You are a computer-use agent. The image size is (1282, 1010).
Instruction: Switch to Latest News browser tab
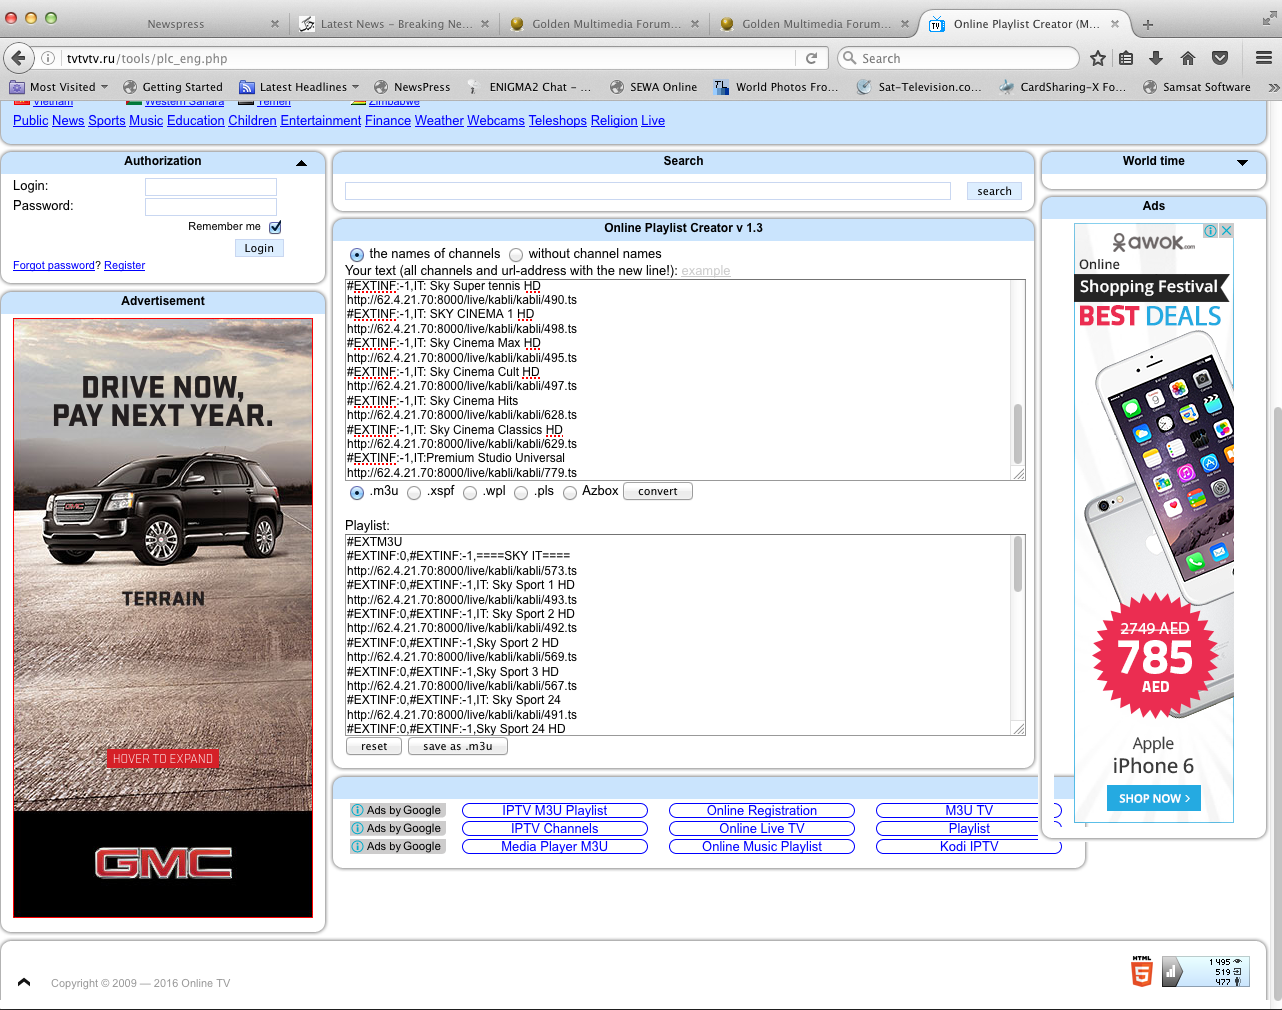coord(395,24)
